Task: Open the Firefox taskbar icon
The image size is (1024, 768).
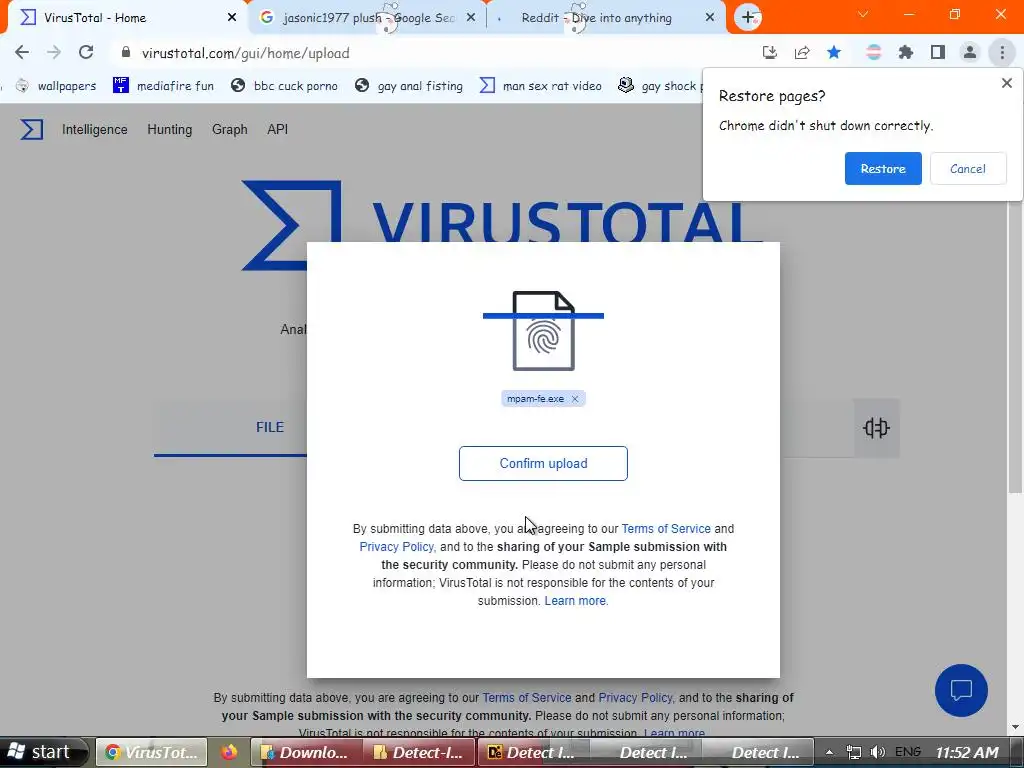Action: [x=229, y=752]
